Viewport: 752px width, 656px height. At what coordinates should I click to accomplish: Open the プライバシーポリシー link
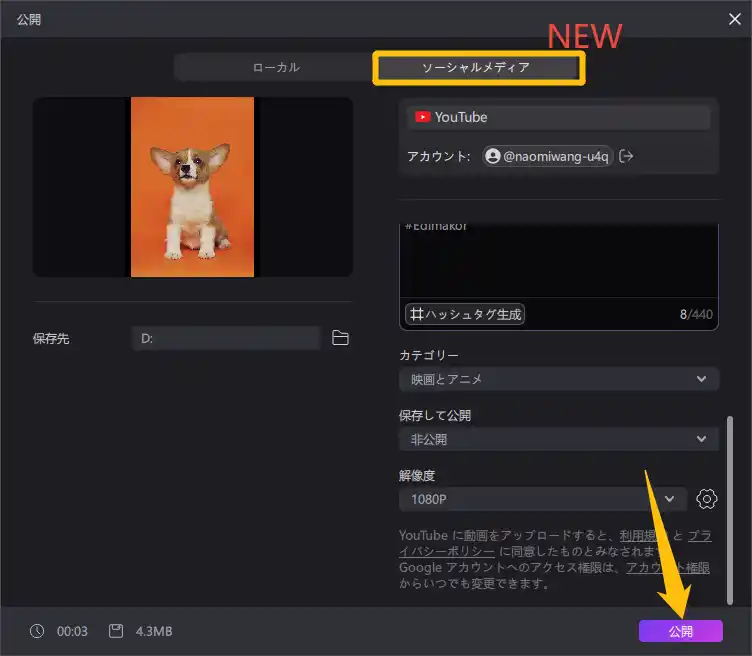tap(555, 543)
